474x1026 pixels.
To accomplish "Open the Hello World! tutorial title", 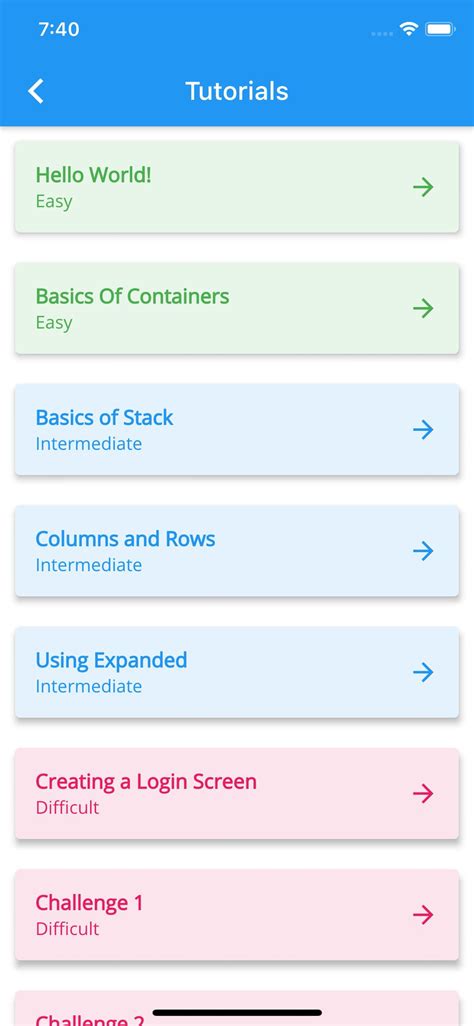I will coord(94,175).
